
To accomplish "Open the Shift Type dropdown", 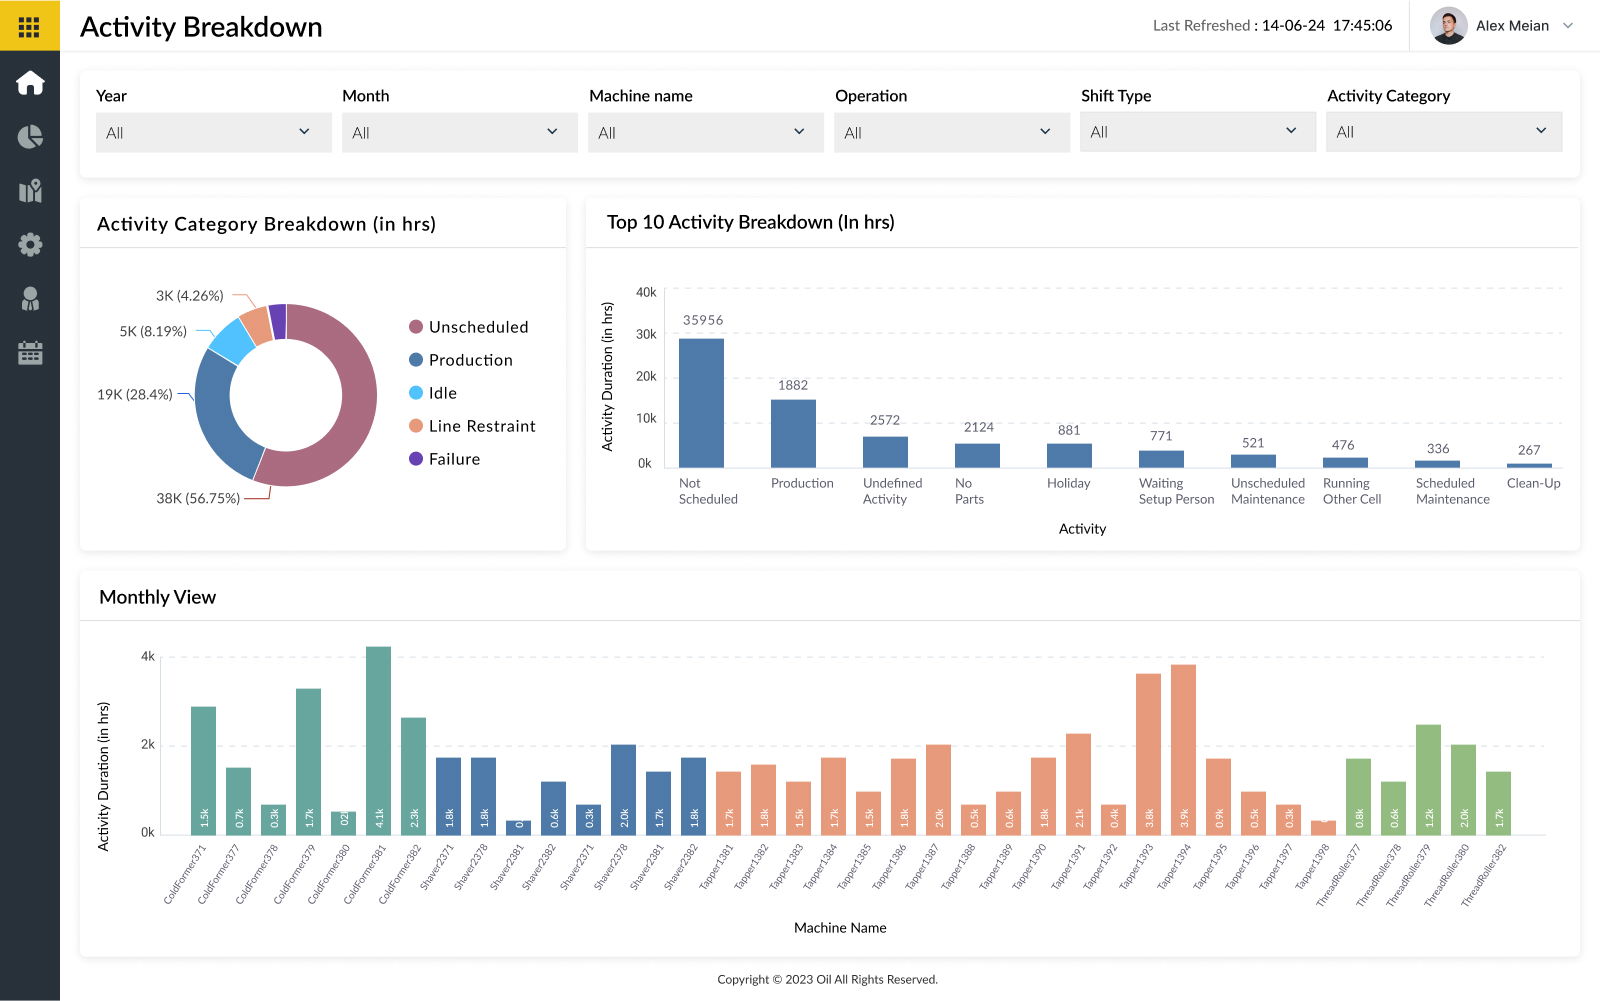I will pos(1197,132).
